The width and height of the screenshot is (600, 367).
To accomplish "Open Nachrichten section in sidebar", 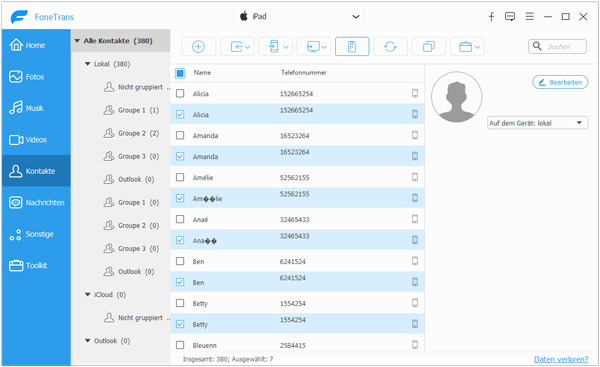I will coord(36,202).
